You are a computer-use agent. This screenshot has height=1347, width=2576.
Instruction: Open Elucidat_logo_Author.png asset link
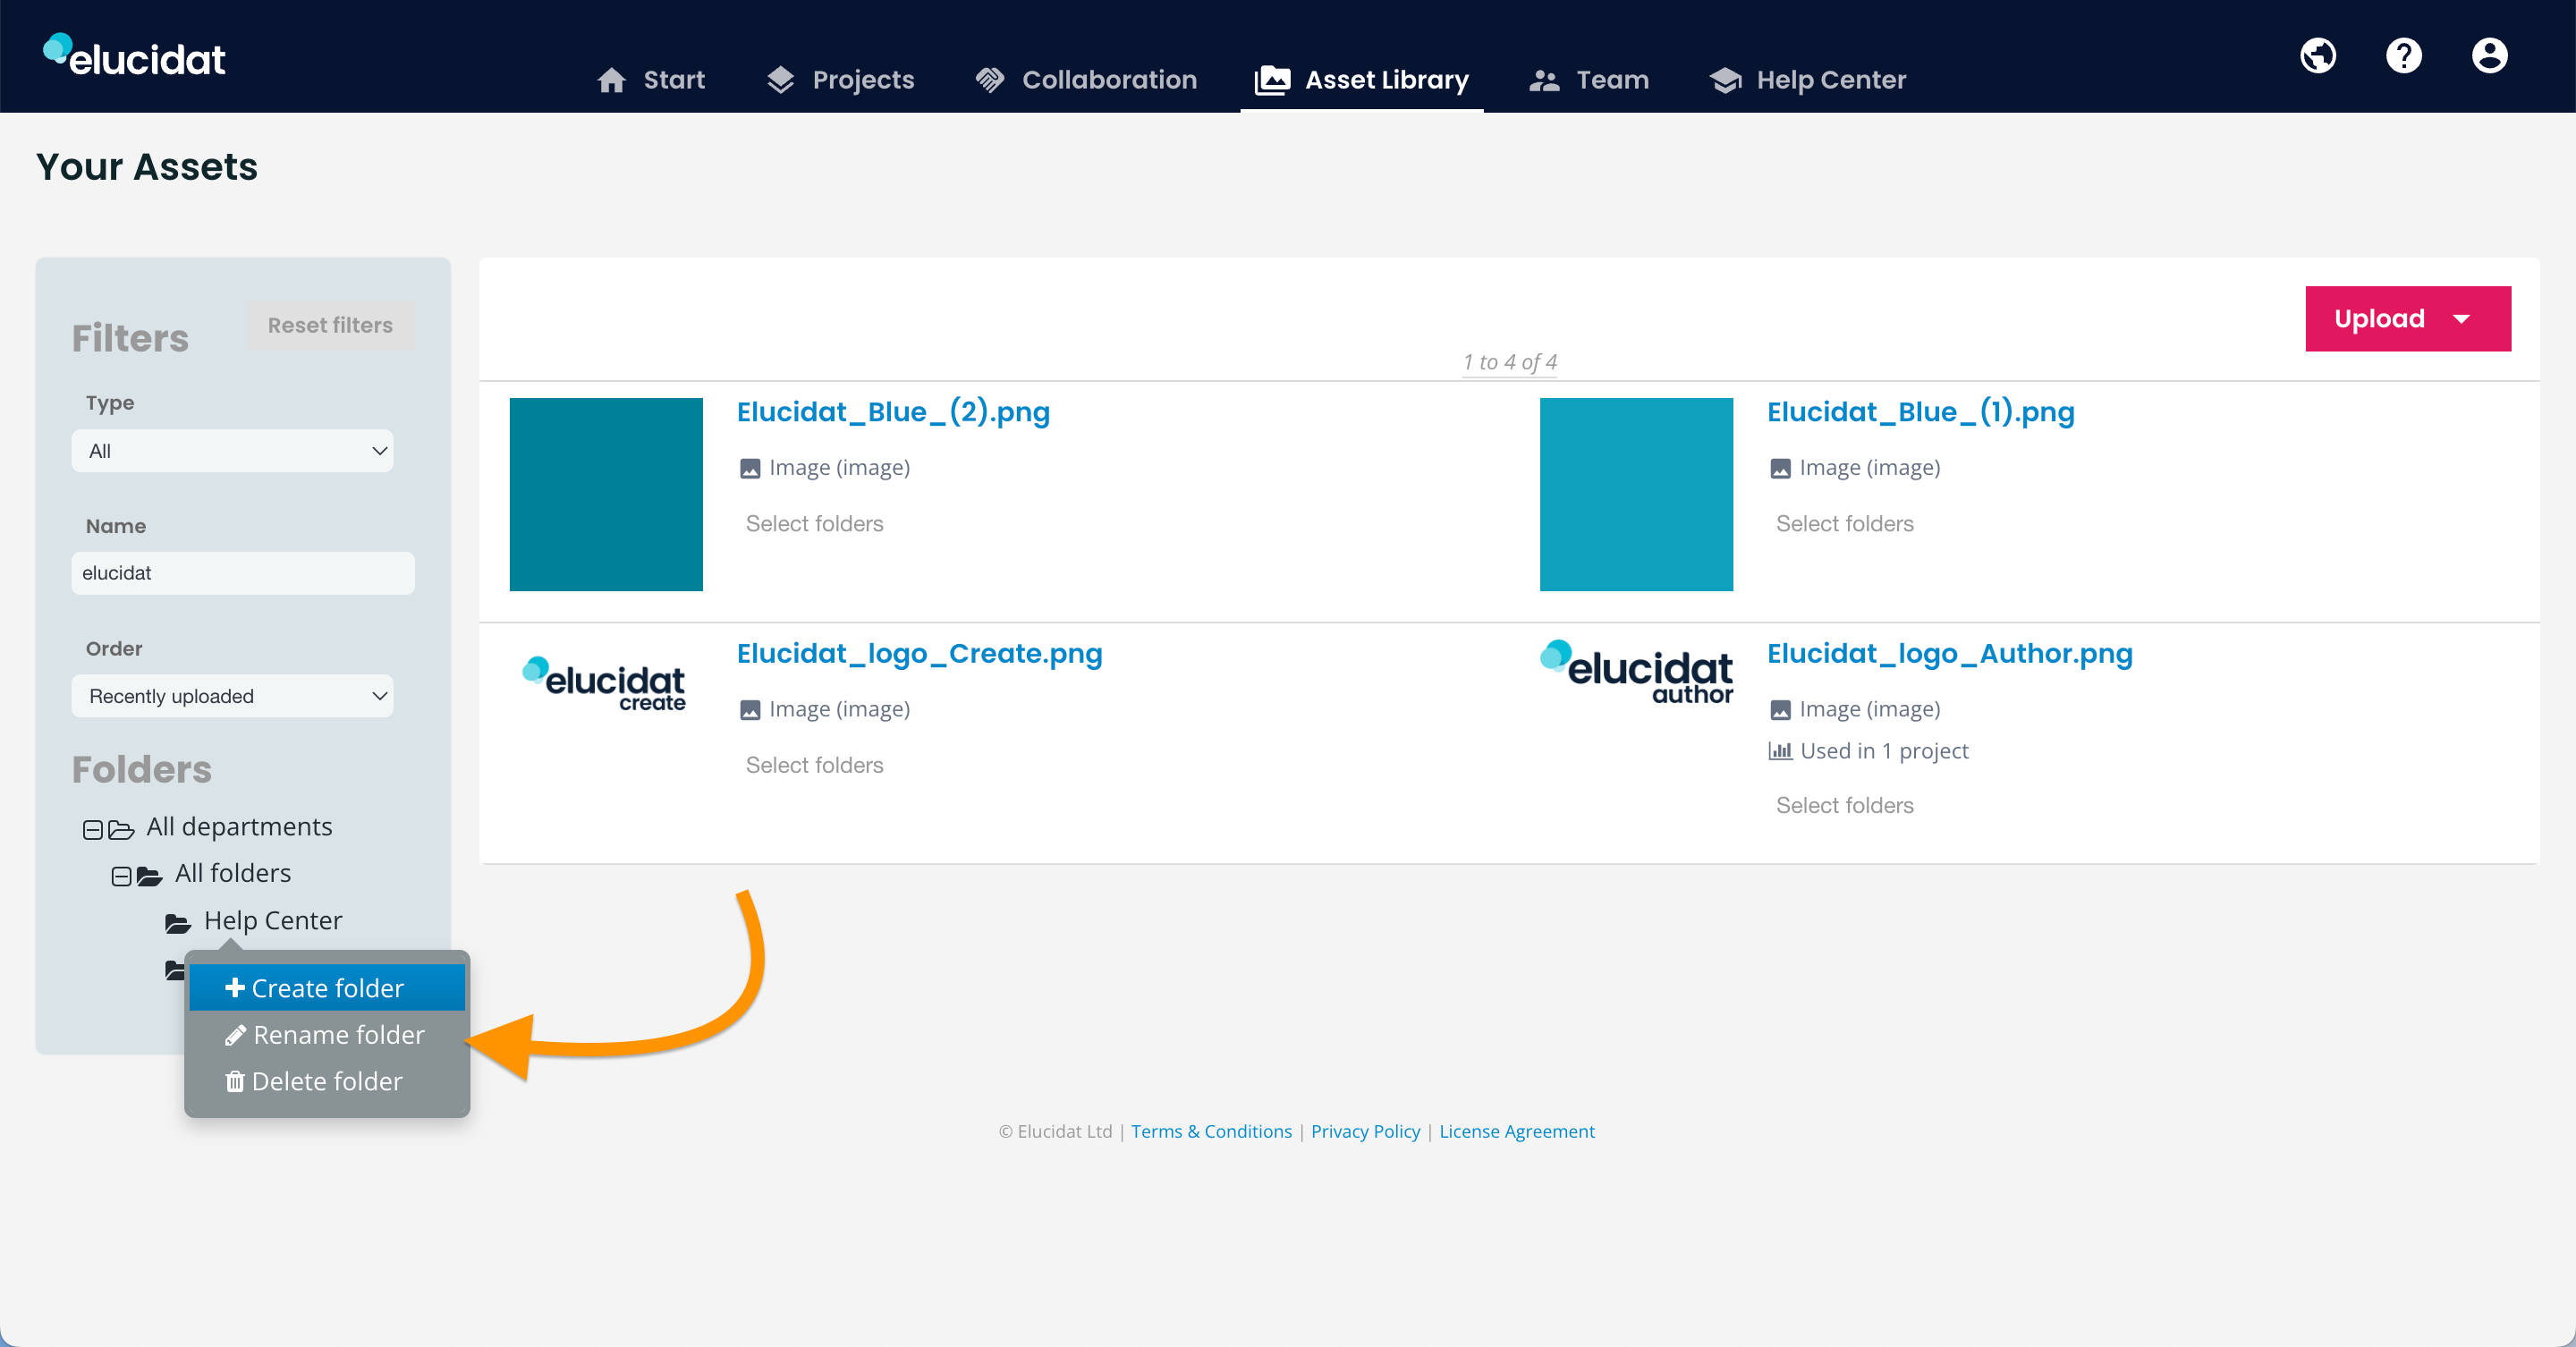coord(1950,653)
